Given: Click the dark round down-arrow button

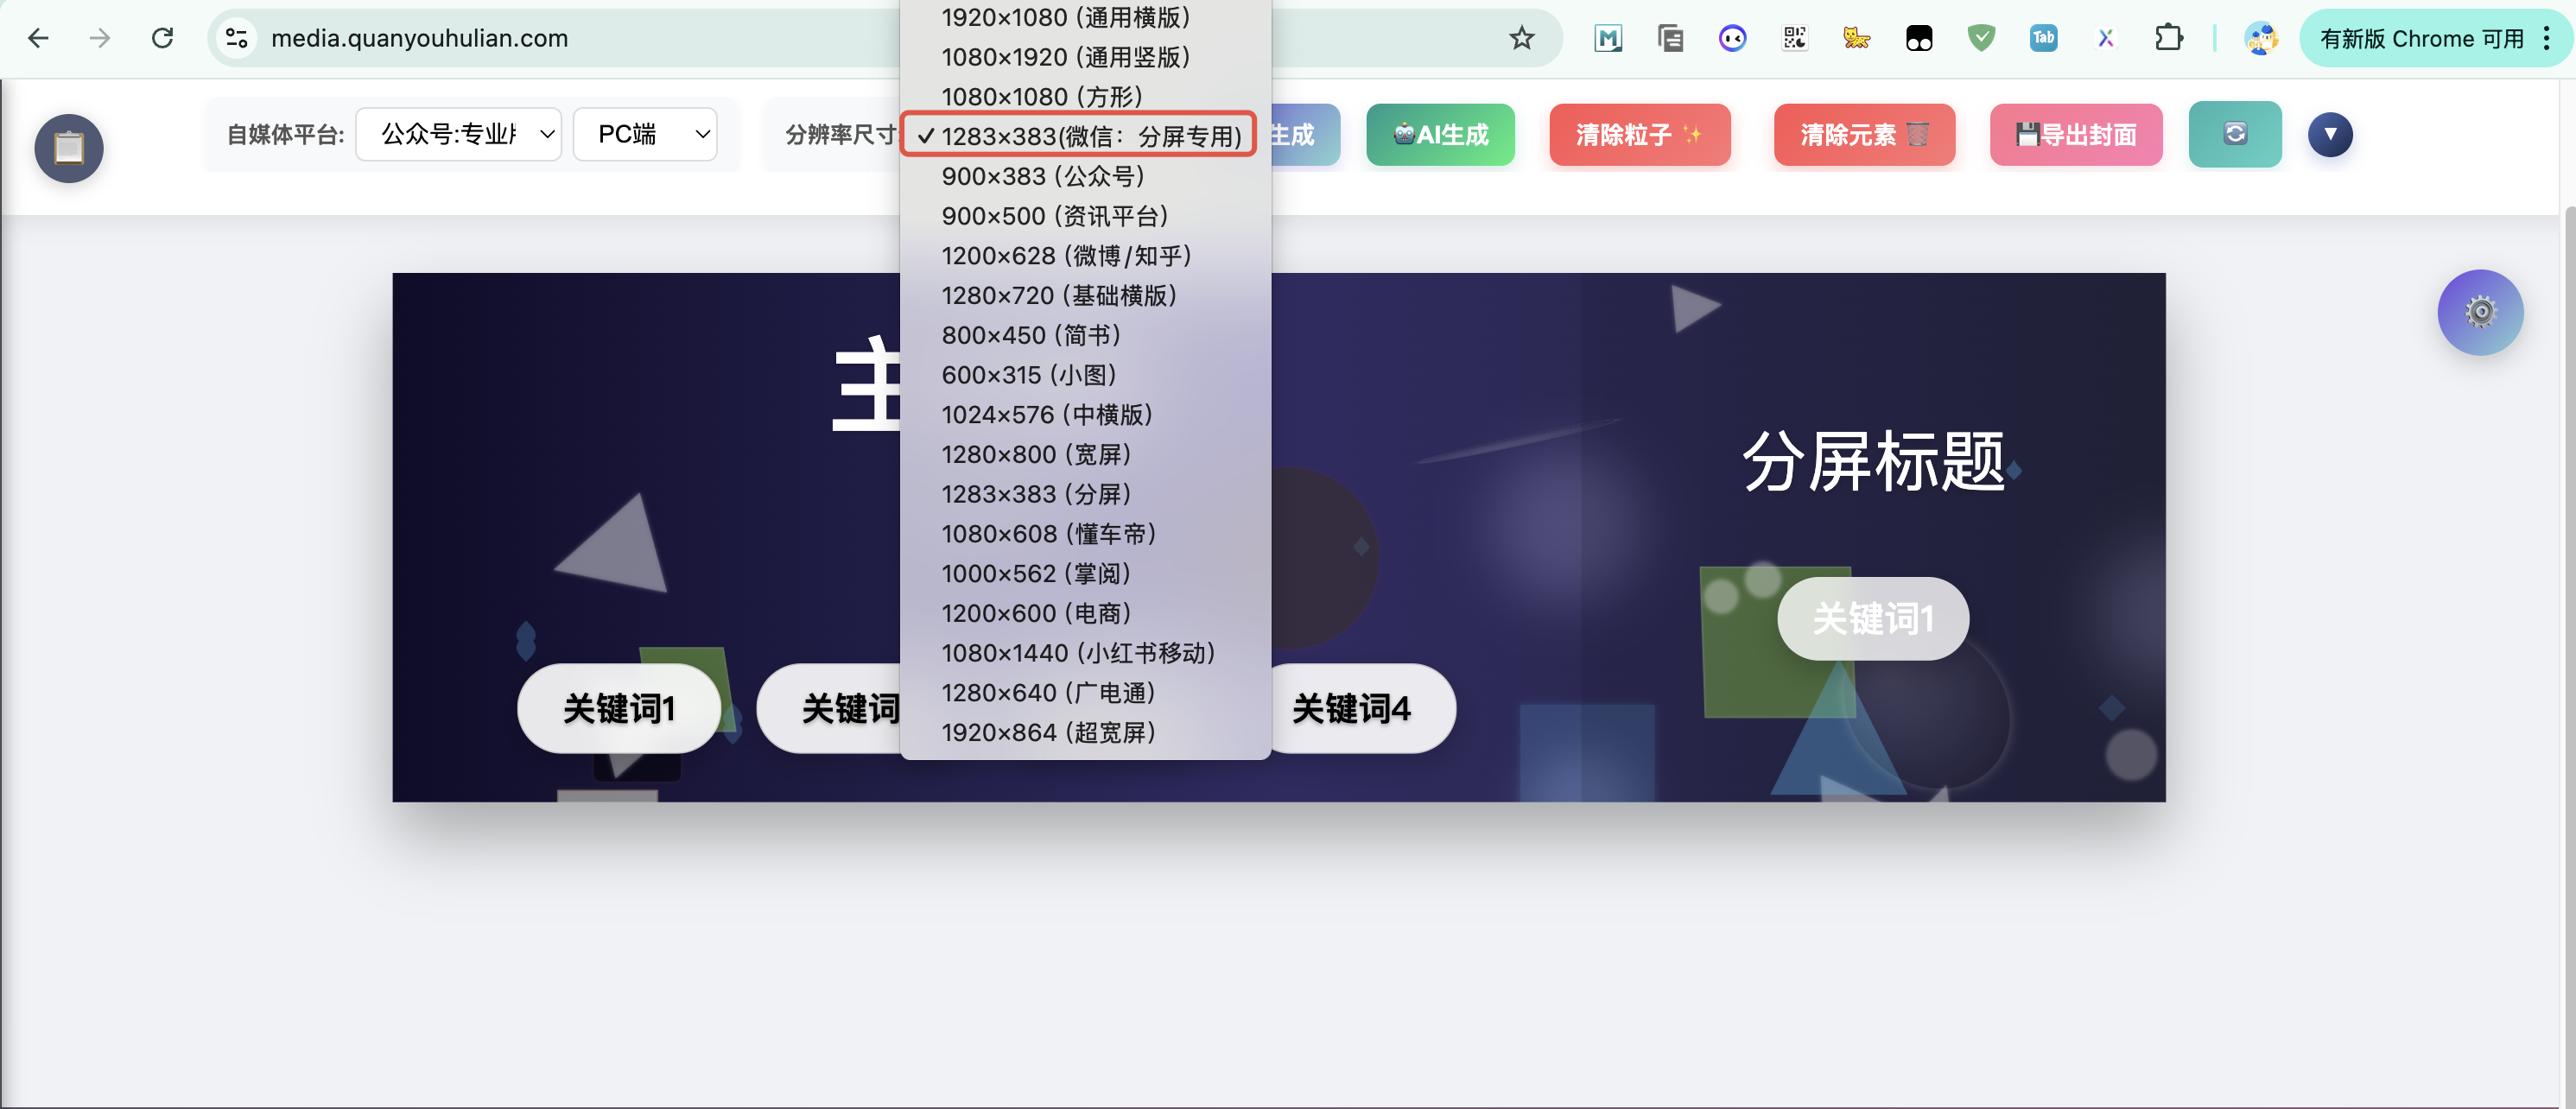Looking at the screenshot, I should pos(2329,134).
